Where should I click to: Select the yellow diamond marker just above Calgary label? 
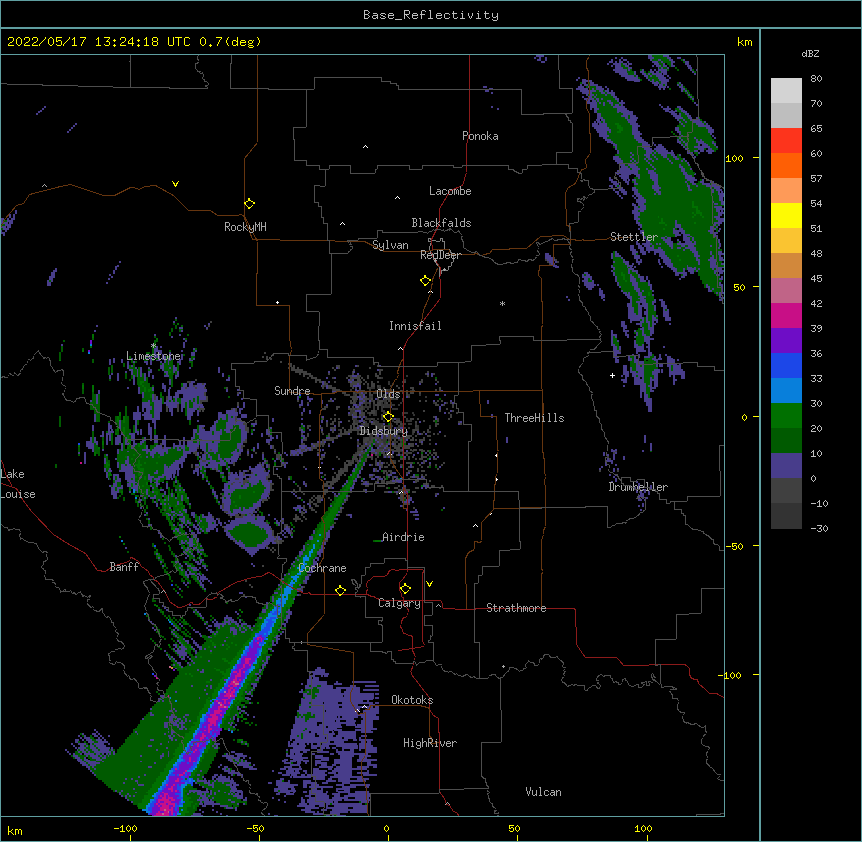[405, 589]
